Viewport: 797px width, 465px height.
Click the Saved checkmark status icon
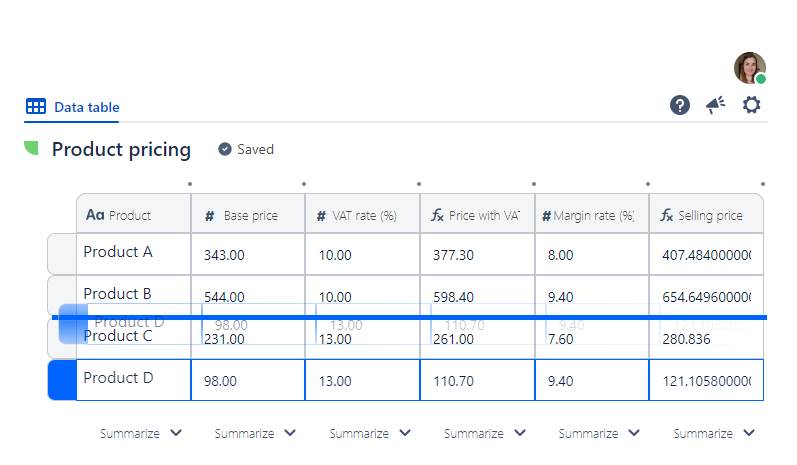225,149
